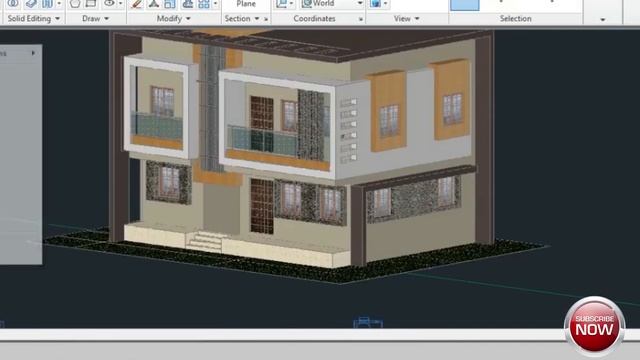Click the highlighted blue Selection button
The width and height of the screenshot is (640, 360).
click(464, 5)
